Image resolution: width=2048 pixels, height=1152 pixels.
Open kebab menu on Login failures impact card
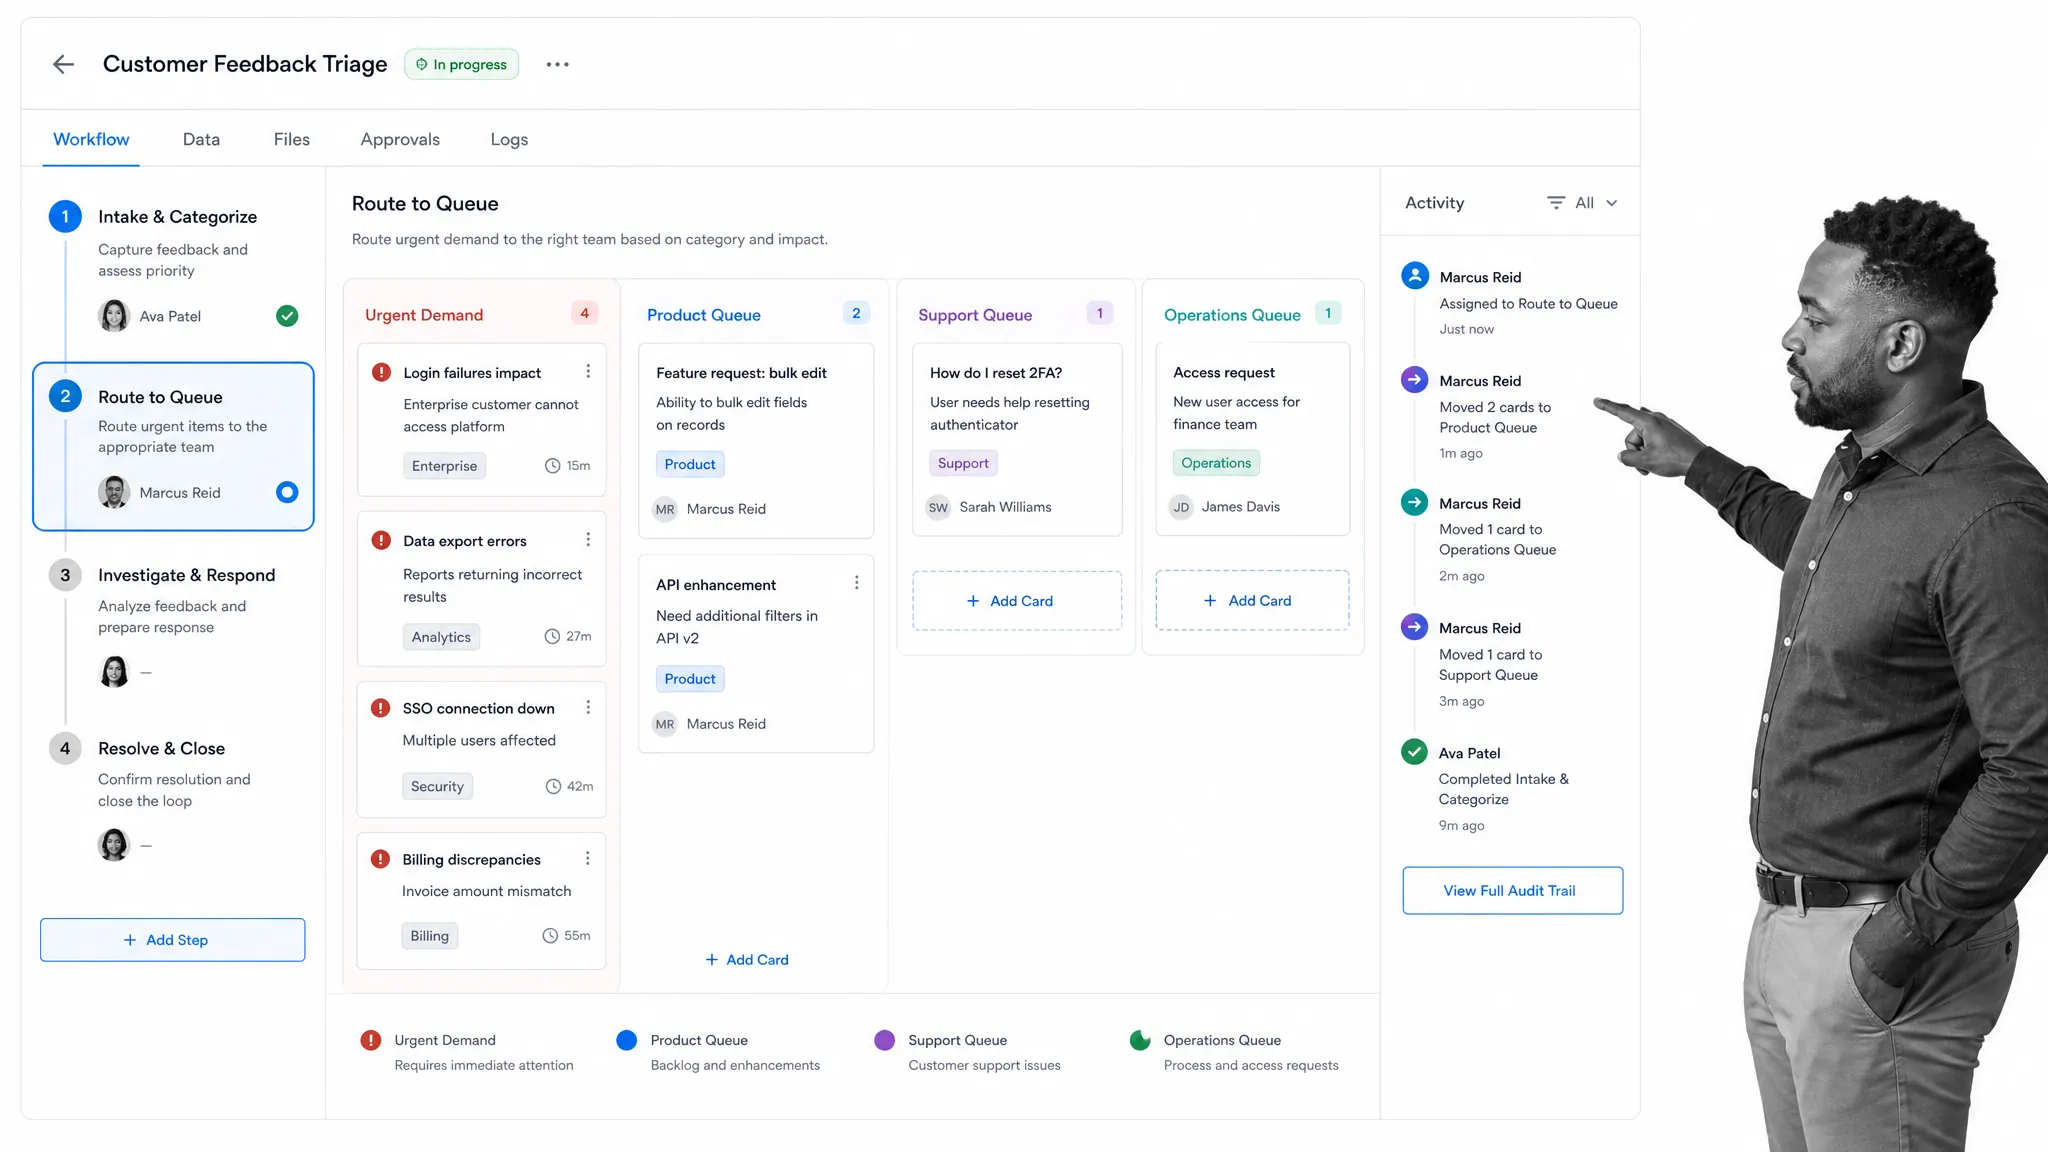point(588,371)
